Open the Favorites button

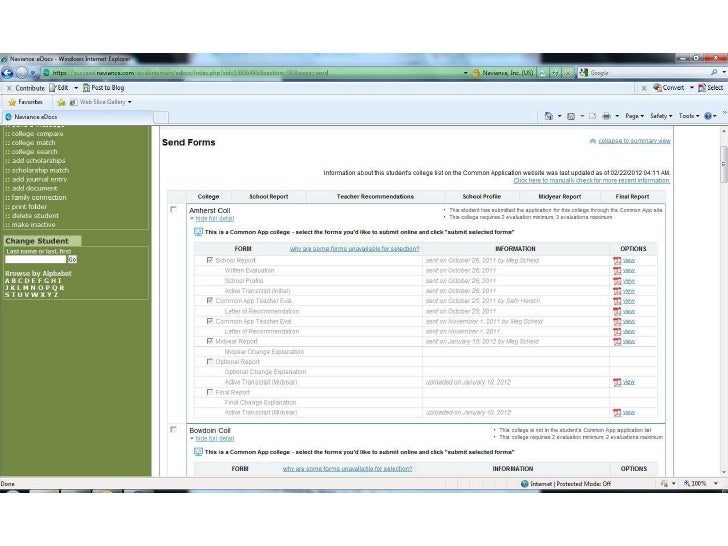point(26,102)
